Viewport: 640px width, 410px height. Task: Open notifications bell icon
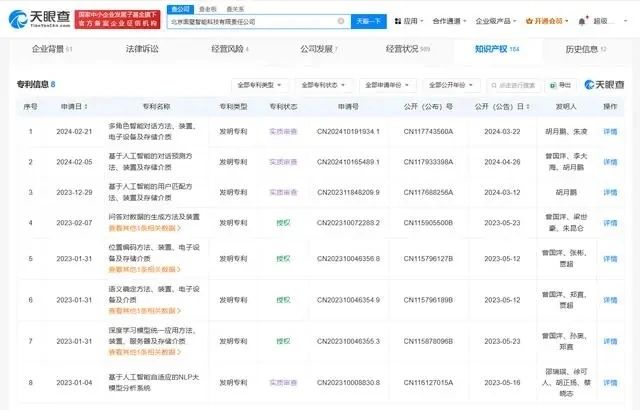point(582,21)
